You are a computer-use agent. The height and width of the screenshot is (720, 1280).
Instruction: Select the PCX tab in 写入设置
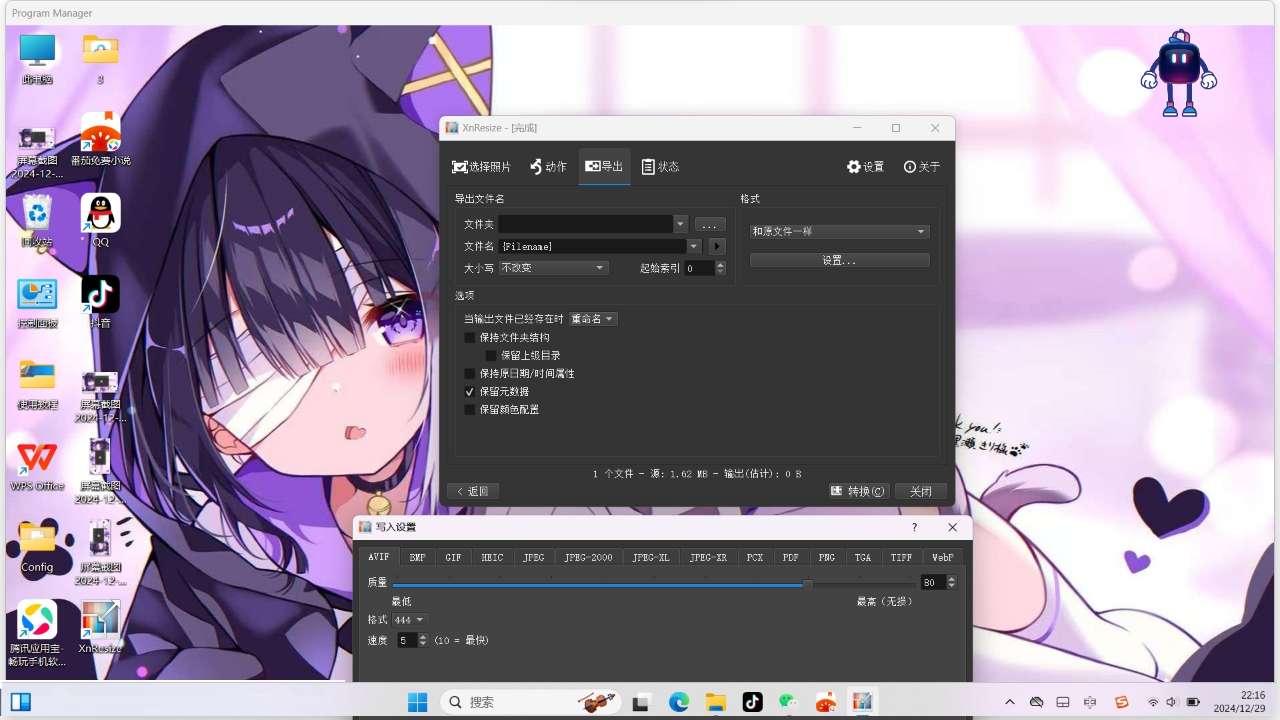755,557
